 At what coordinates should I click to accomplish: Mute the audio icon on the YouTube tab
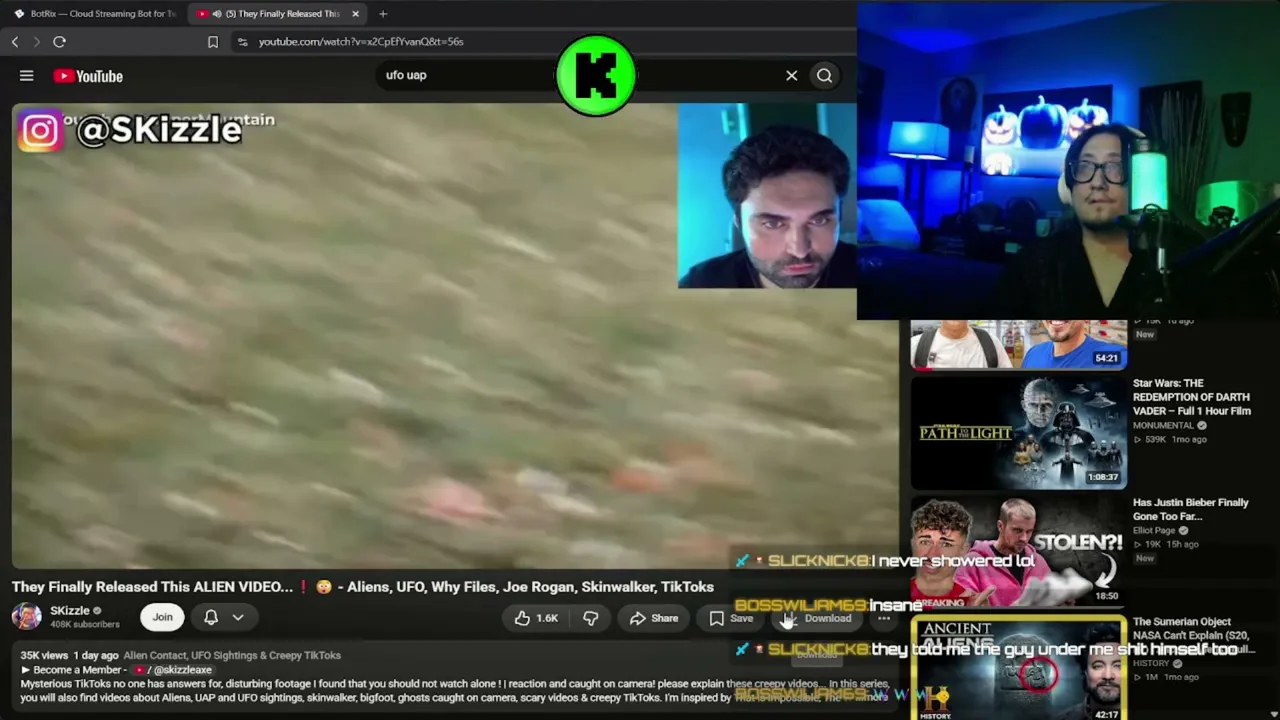(217, 14)
